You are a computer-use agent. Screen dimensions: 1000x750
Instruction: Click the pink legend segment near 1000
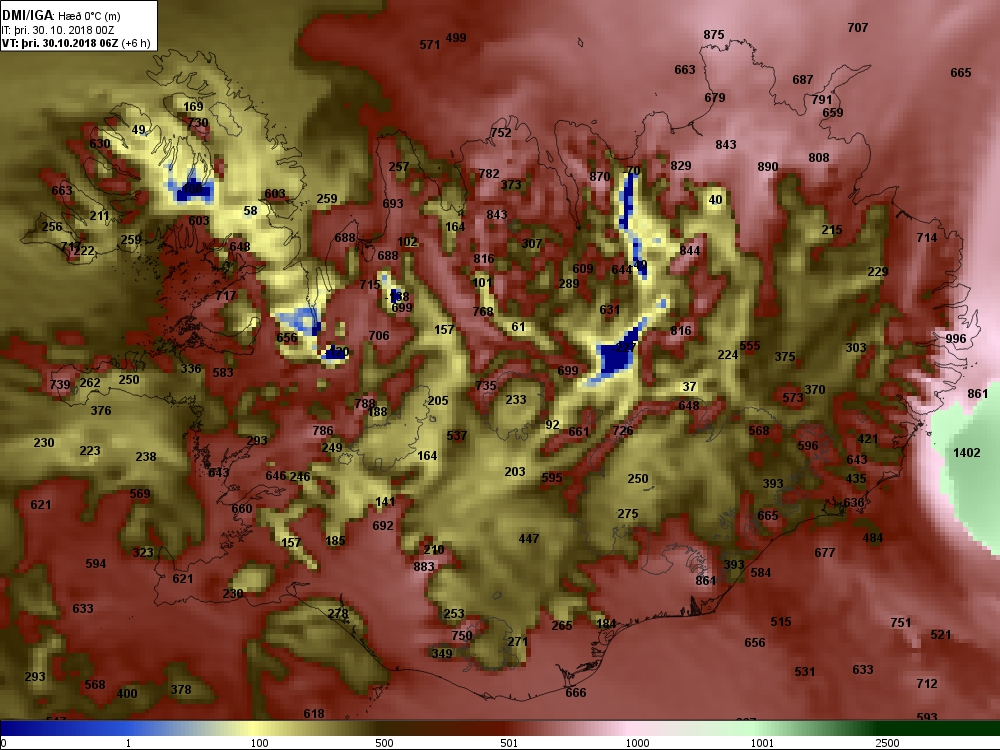(x=631, y=728)
